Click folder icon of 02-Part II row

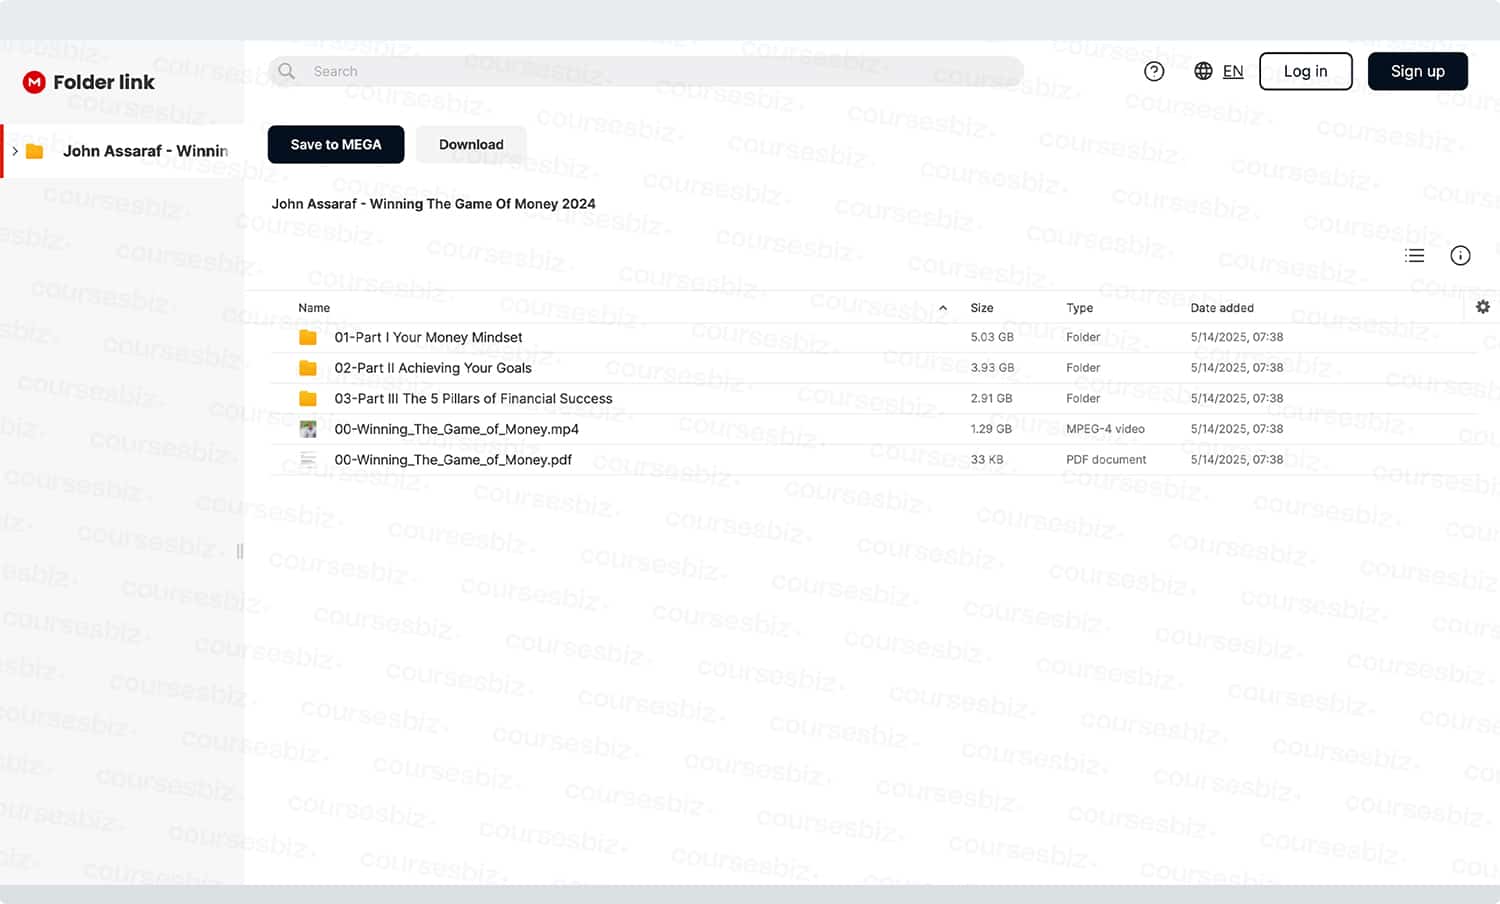(308, 368)
